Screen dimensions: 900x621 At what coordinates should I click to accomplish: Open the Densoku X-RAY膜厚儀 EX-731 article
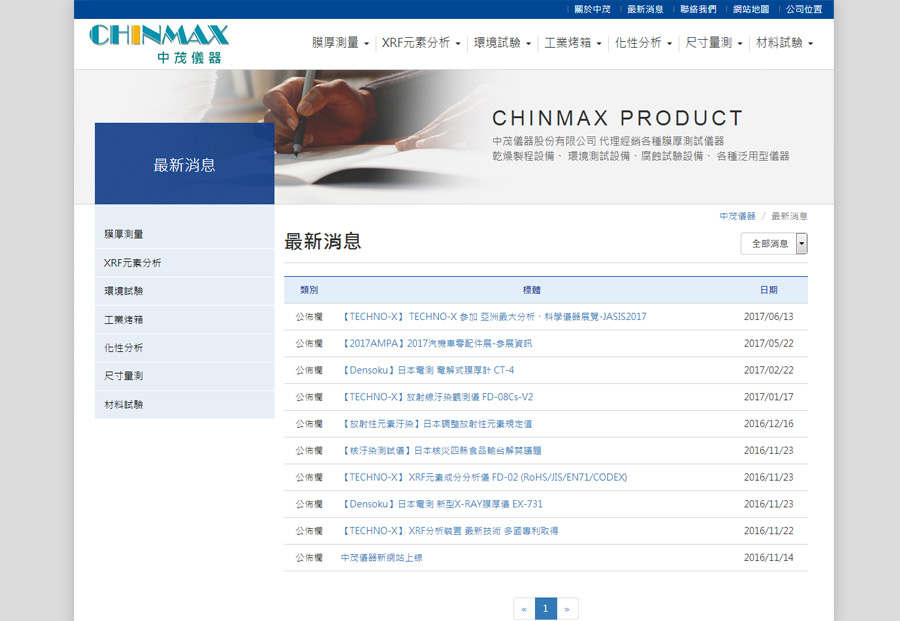click(x=441, y=504)
